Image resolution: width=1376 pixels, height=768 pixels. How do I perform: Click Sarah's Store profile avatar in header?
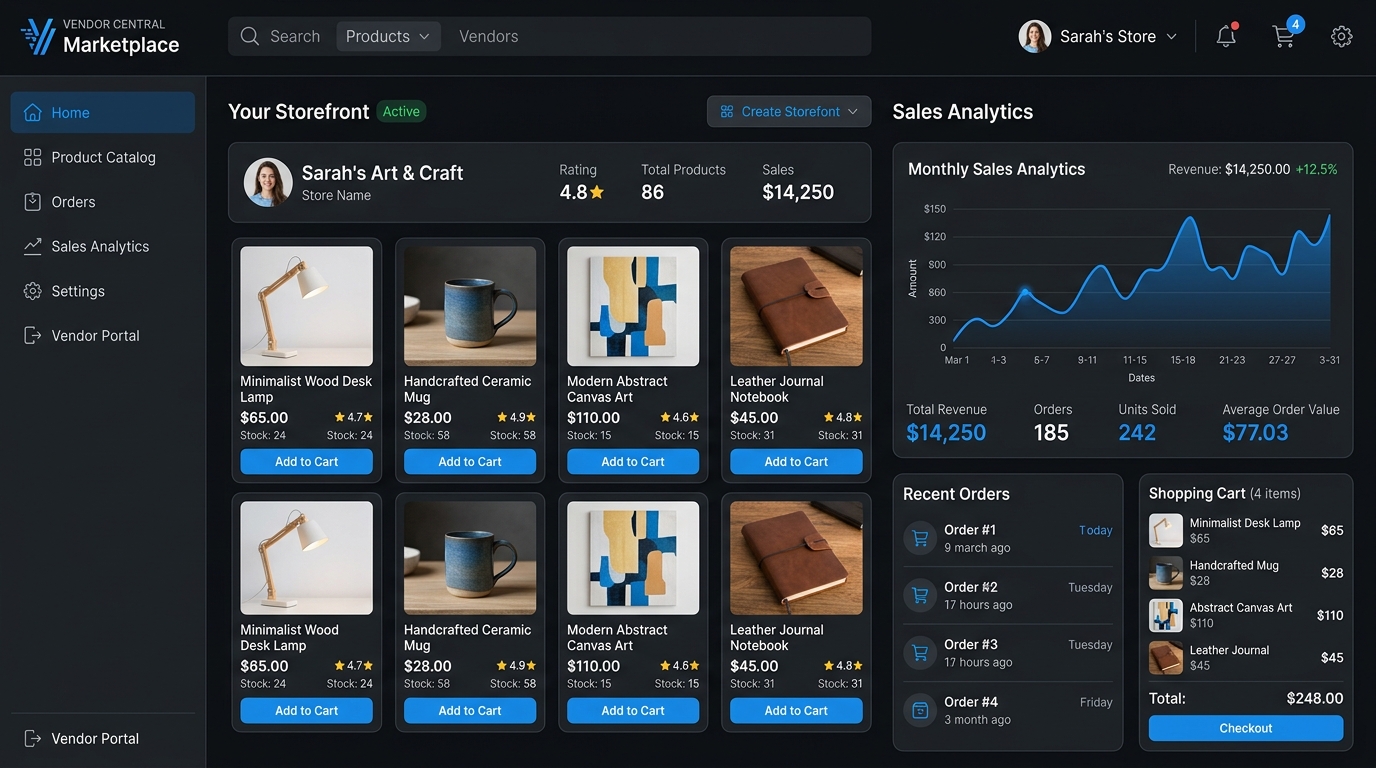tap(1035, 36)
